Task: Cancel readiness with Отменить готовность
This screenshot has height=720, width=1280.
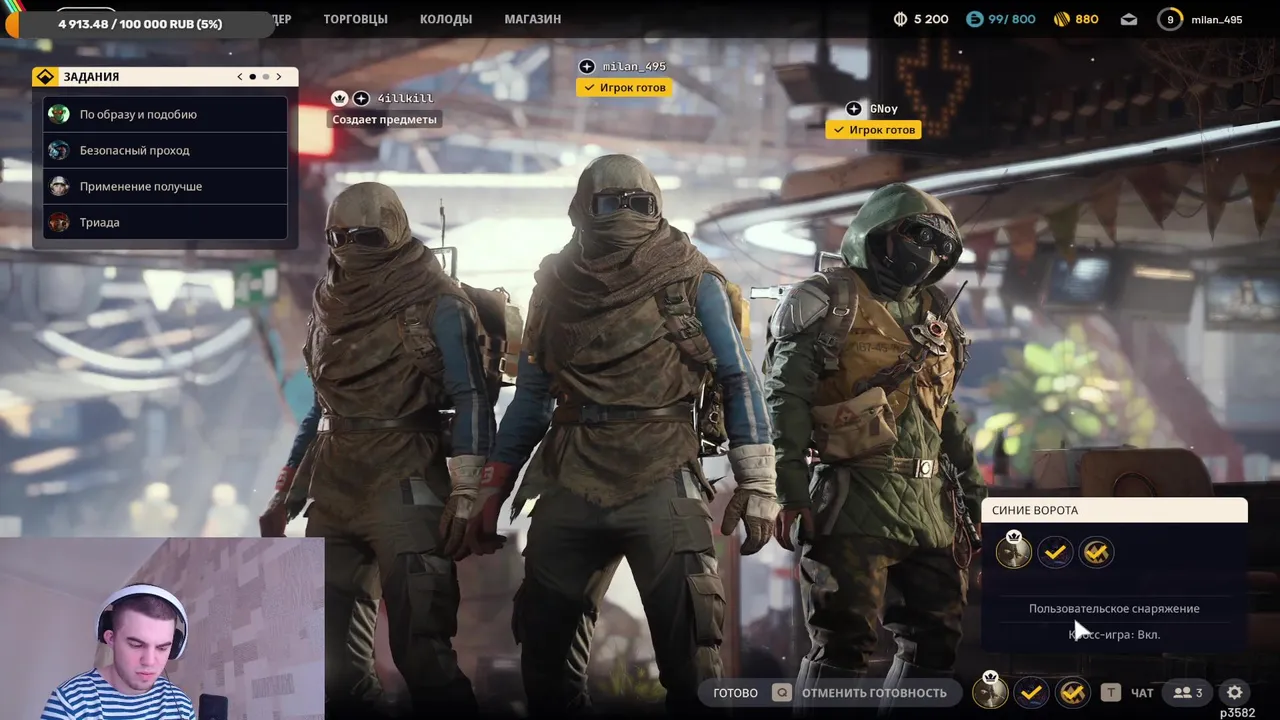Action: [874, 692]
